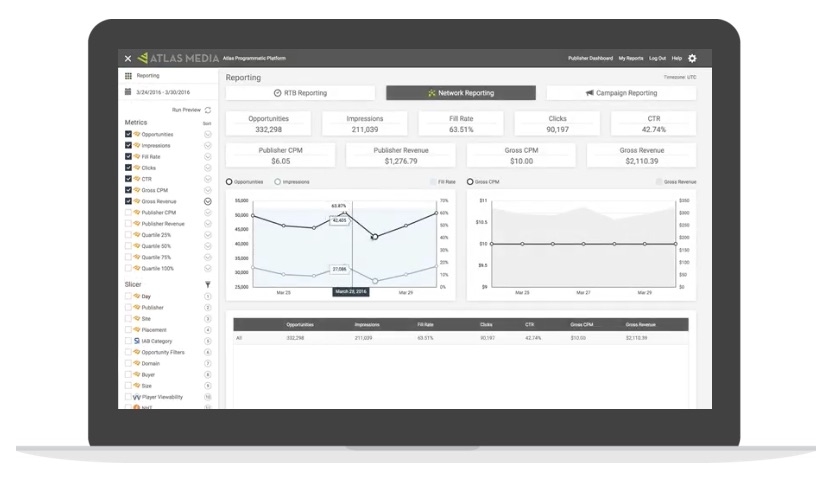Open the 3/24/2016 - 3/30/2016 date range picker
Screen dimensions: 838x480
pos(162,92)
